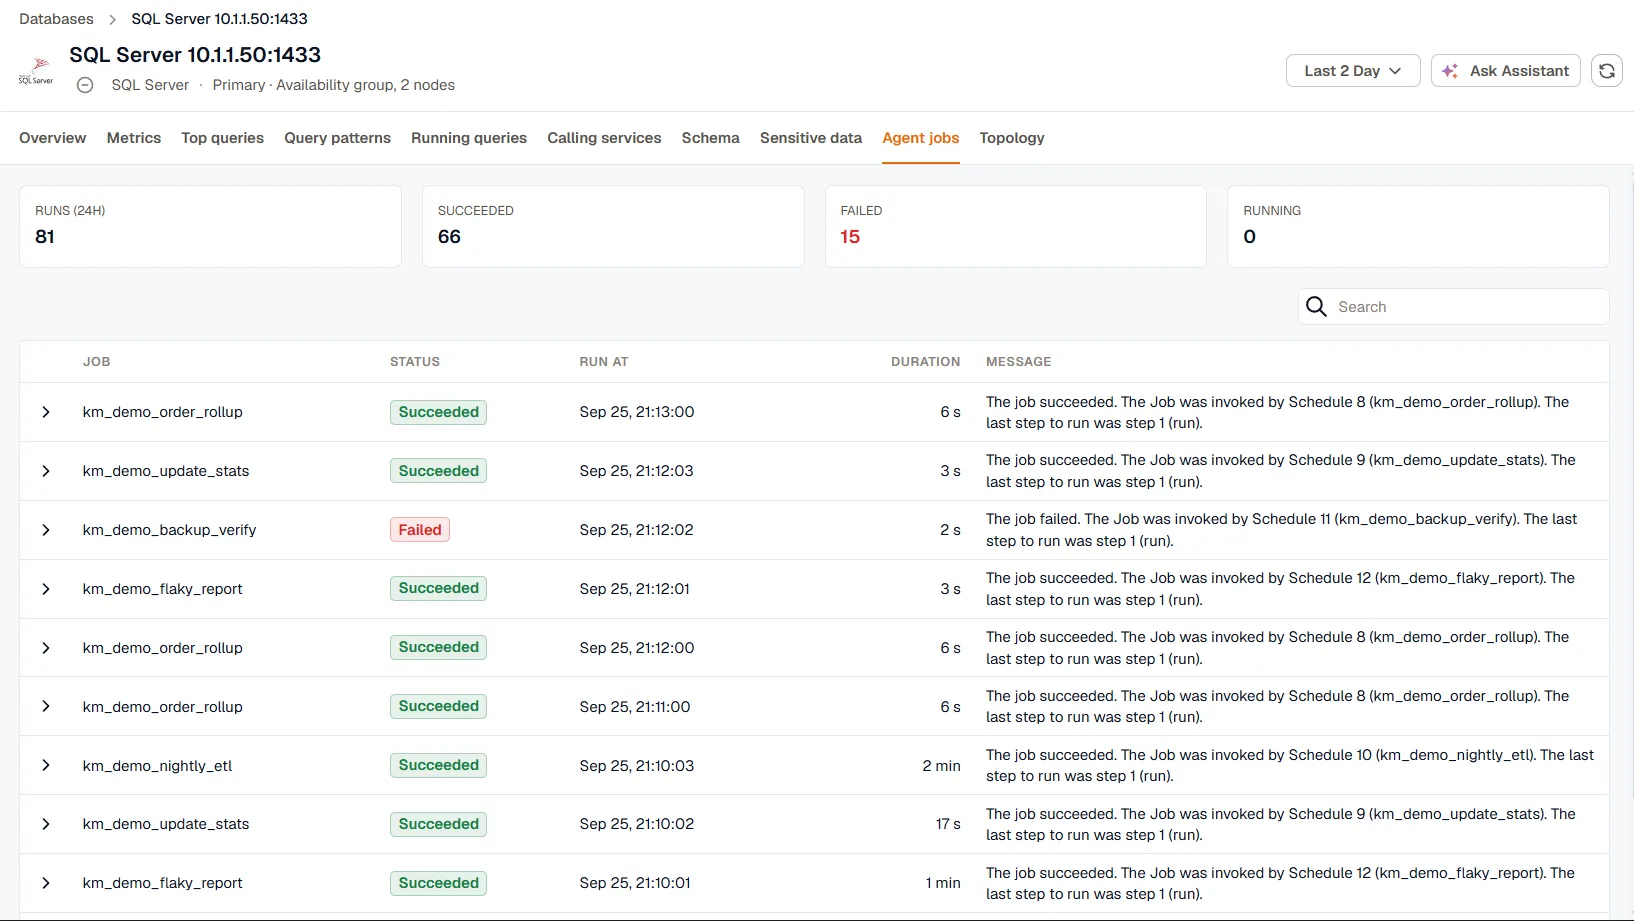This screenshot has width=1634, height=921.
Task: Switch to Top queries tab
Action: point(222,138)
